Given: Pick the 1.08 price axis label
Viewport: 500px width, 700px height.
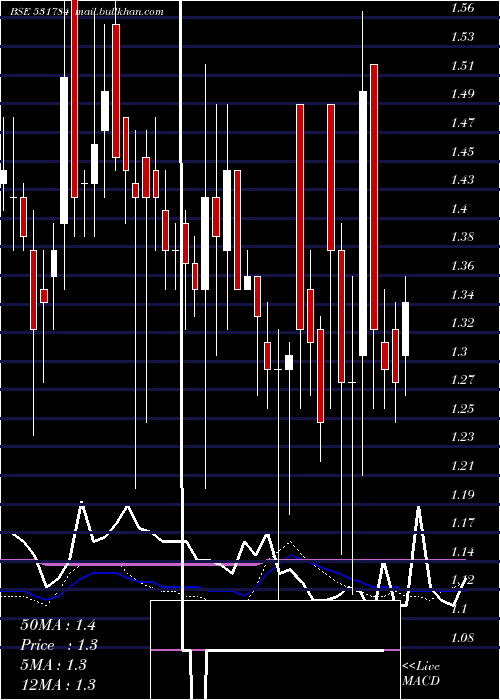Looking at the screenshot, I should pos(462,638).
